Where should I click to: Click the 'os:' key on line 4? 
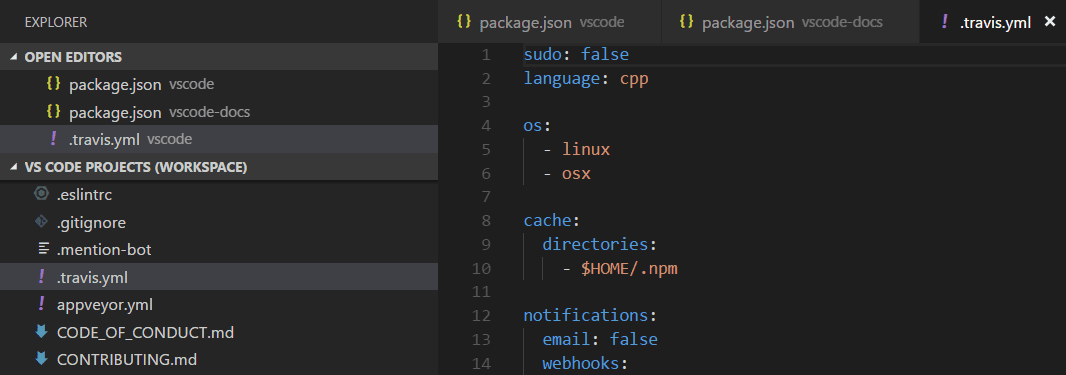537,126
